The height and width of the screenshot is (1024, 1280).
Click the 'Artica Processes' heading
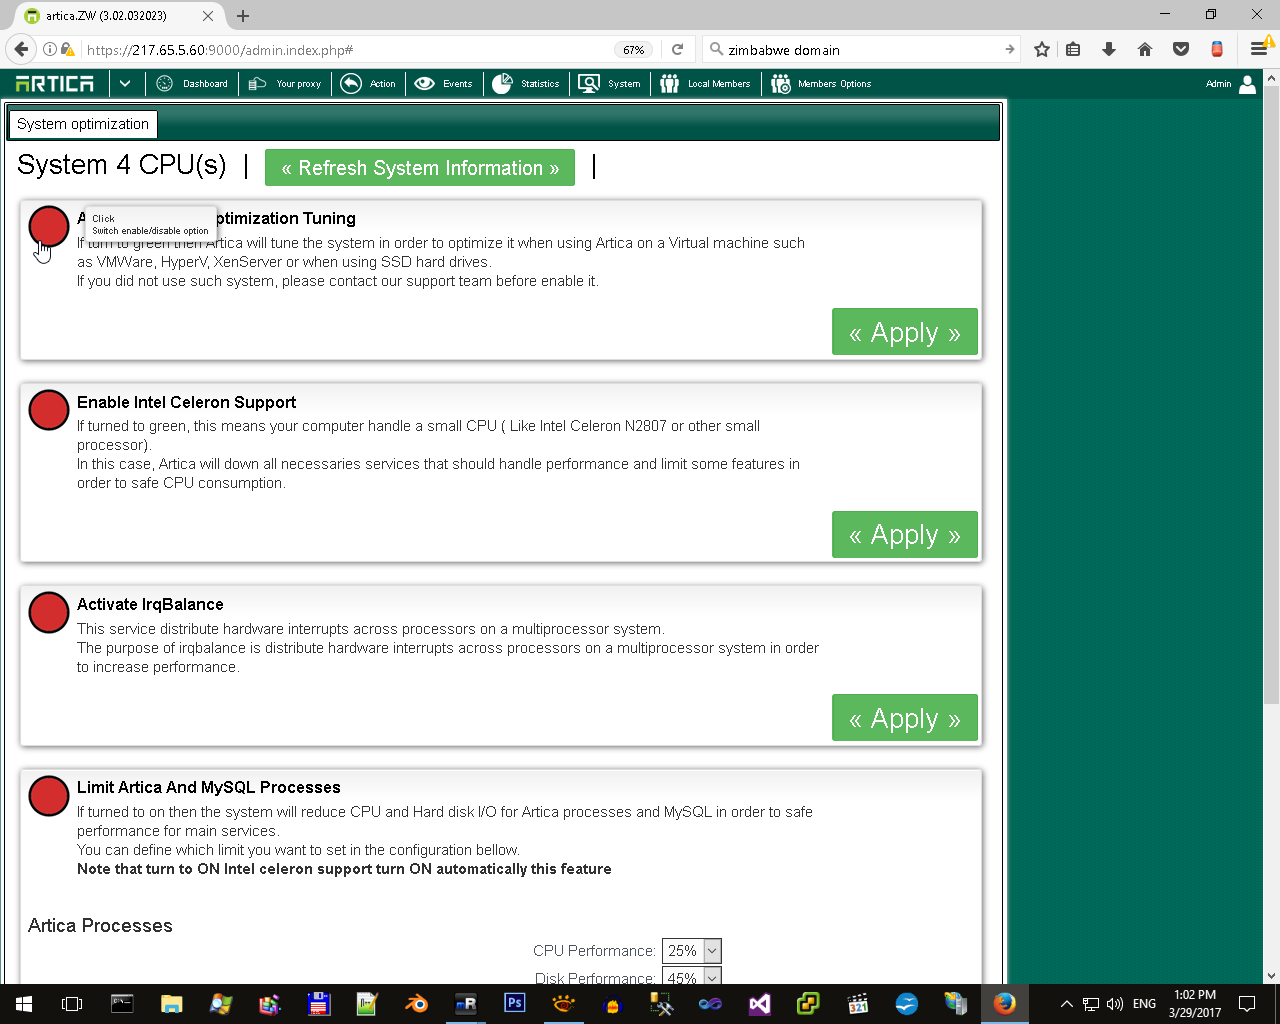100,926
